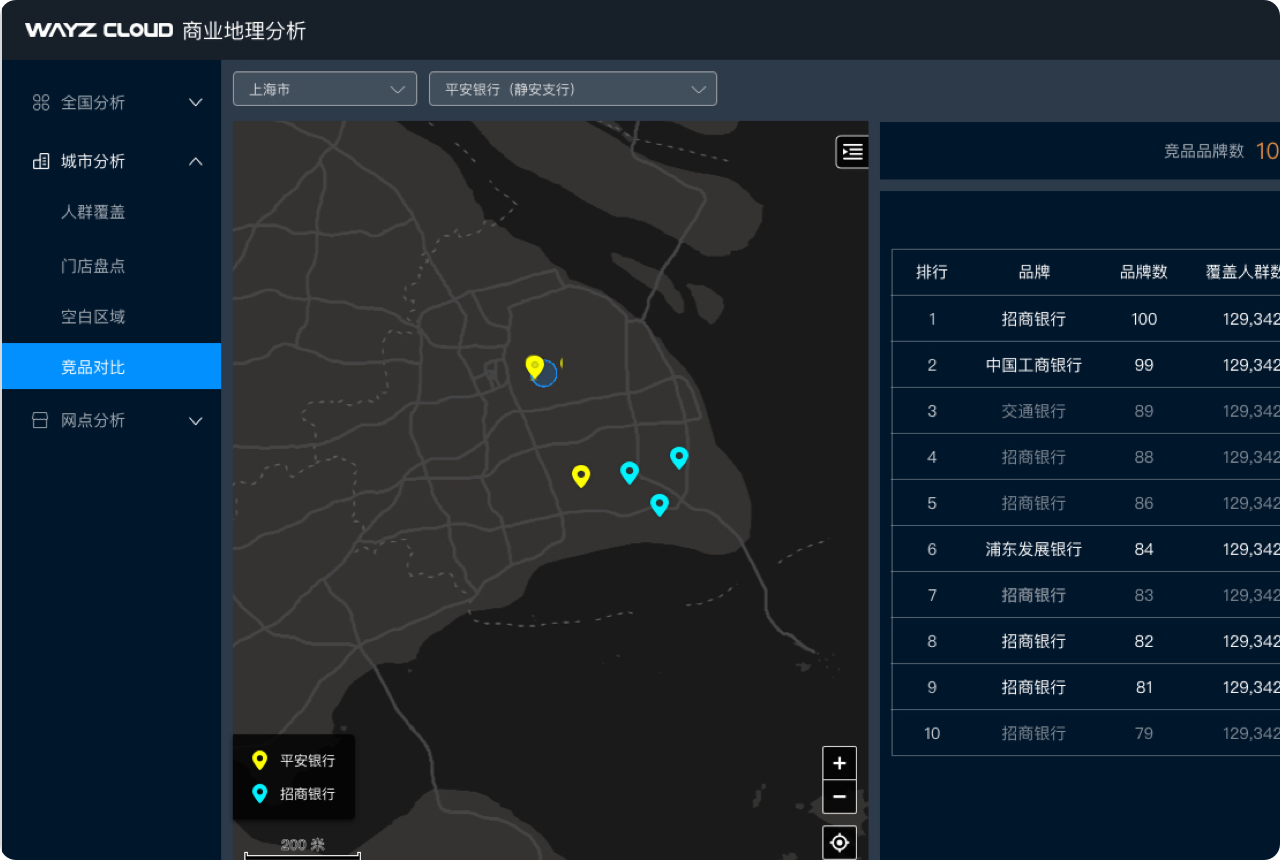Open 门店盘点 in sidebar

pos(93,266)
